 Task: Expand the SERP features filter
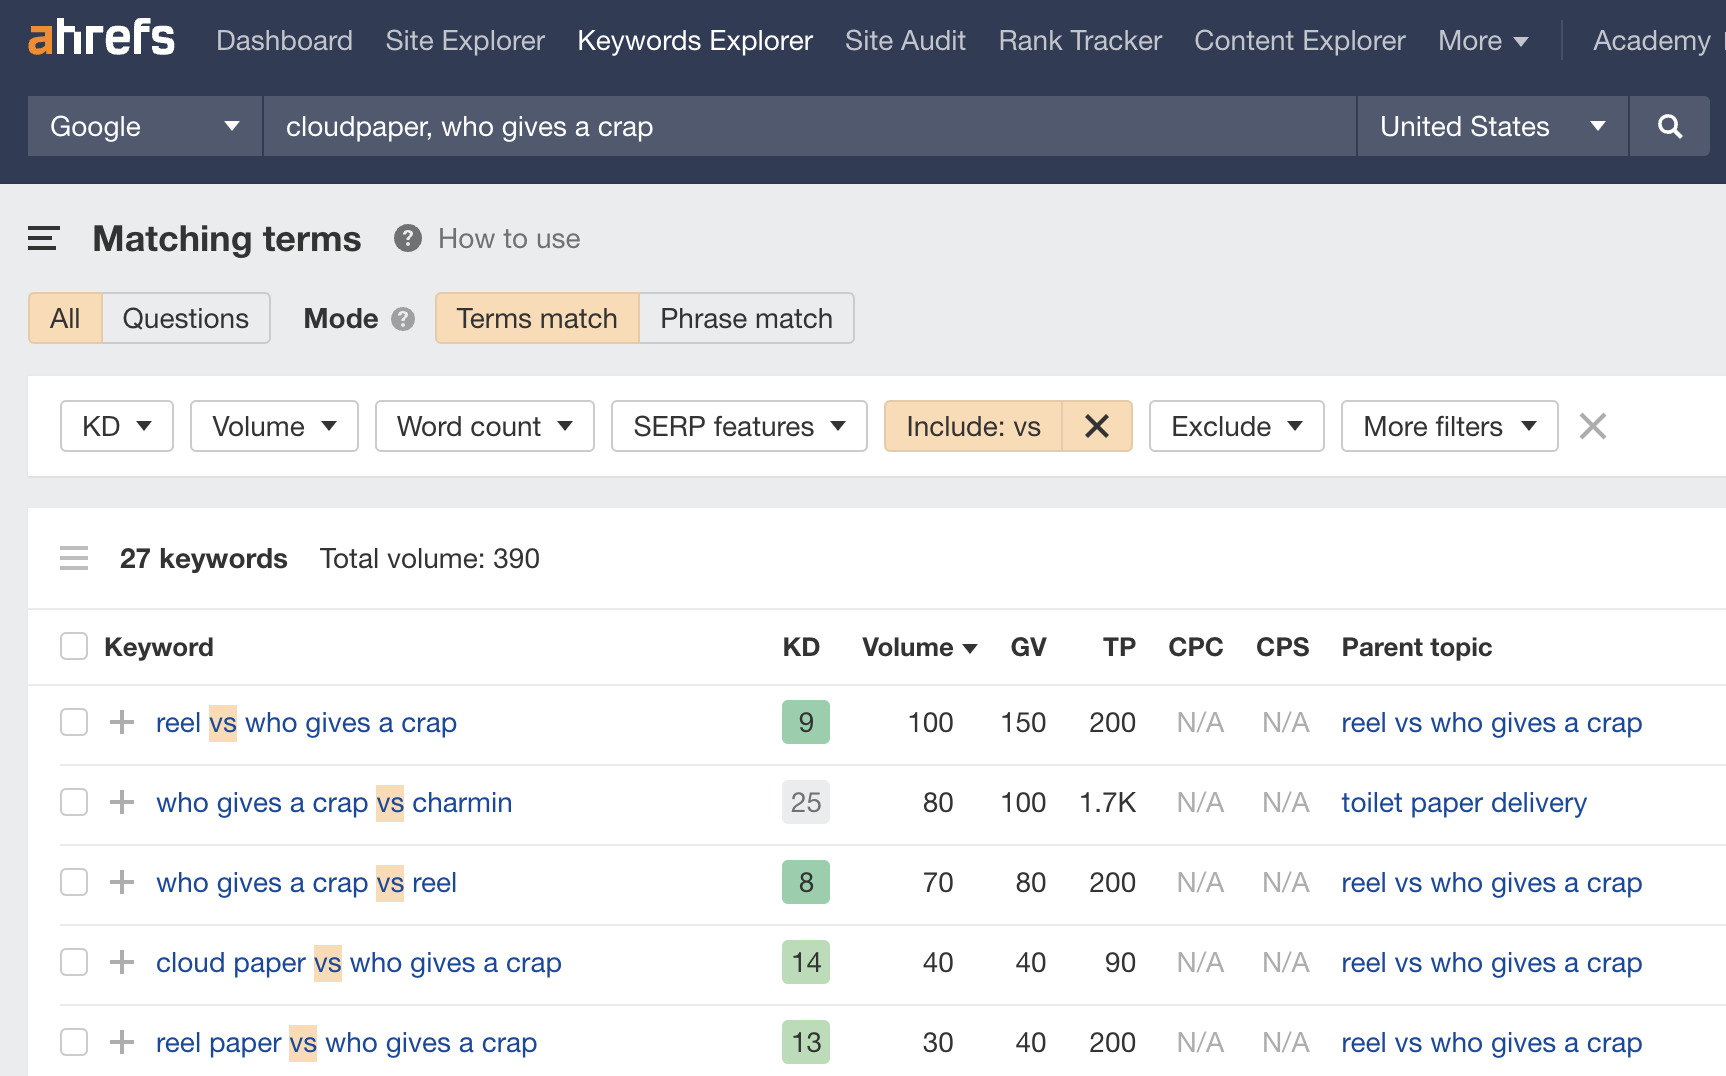coord(738,426)
